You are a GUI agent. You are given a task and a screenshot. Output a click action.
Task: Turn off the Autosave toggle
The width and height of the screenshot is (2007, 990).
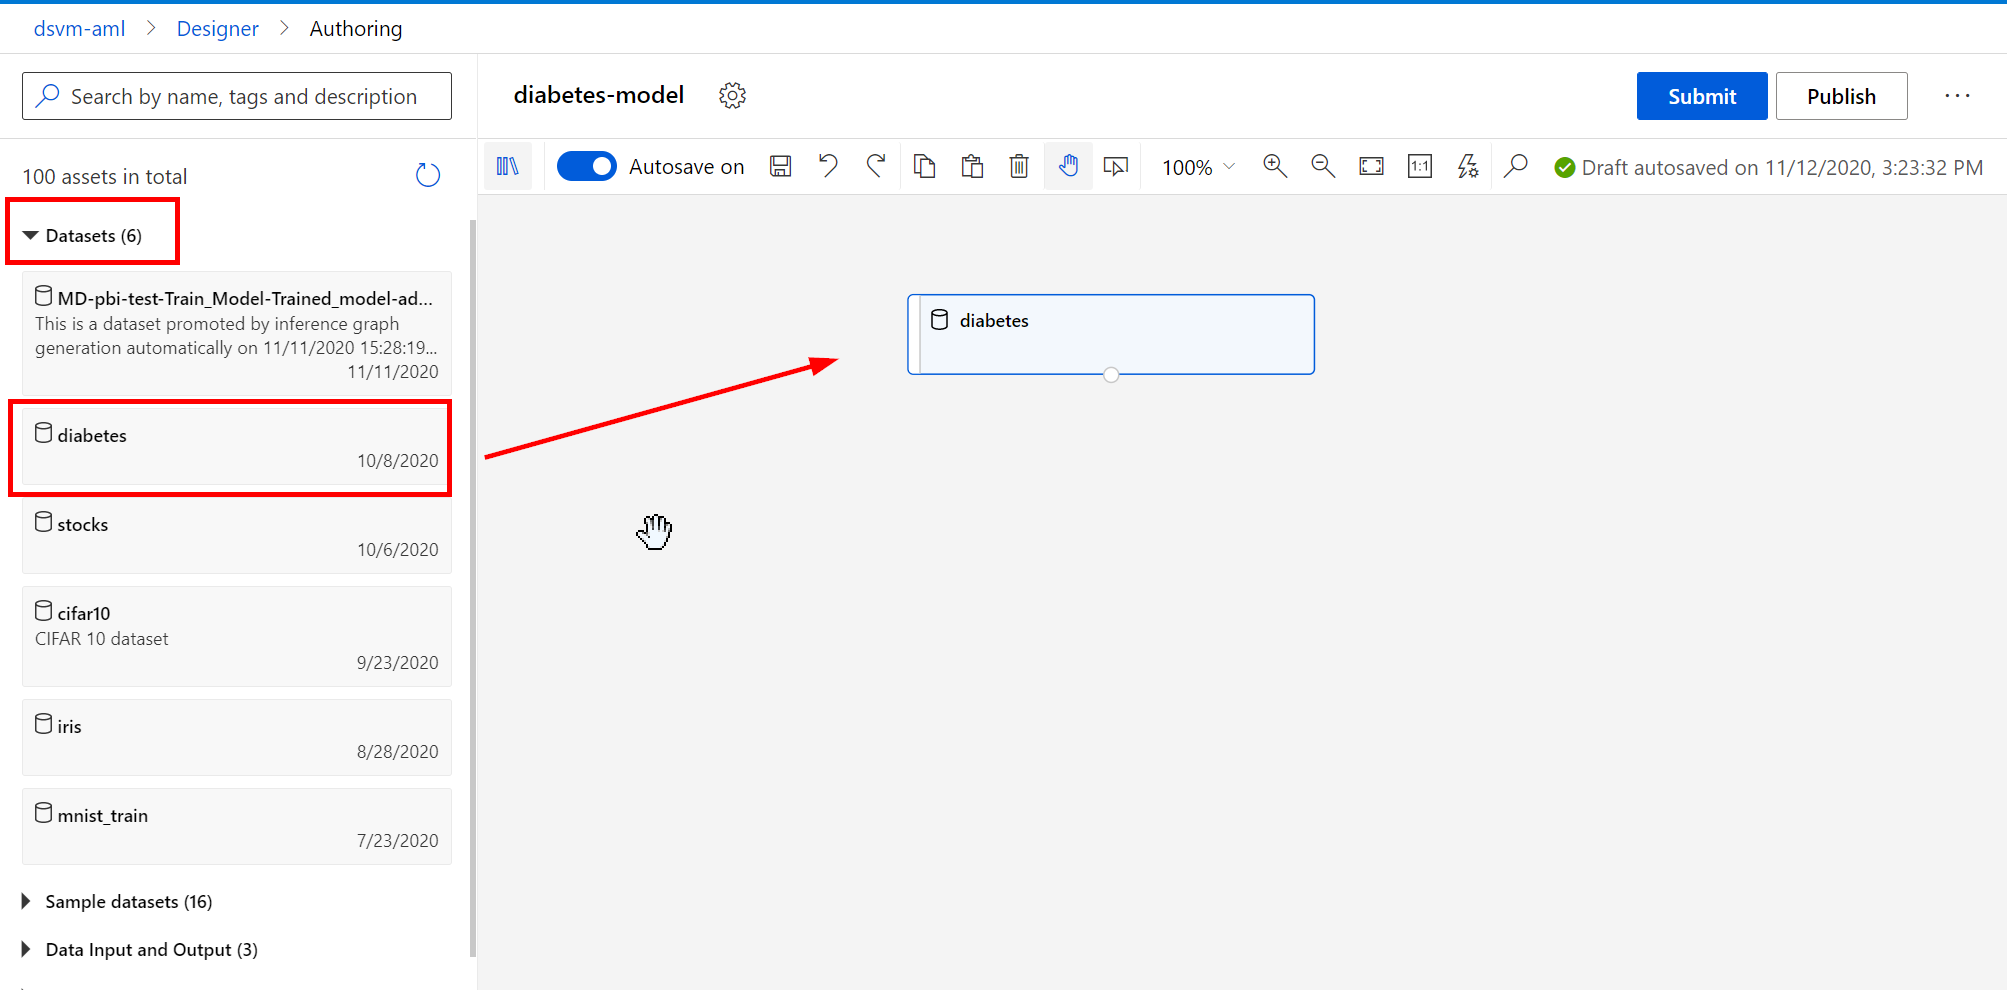[587, 166]
